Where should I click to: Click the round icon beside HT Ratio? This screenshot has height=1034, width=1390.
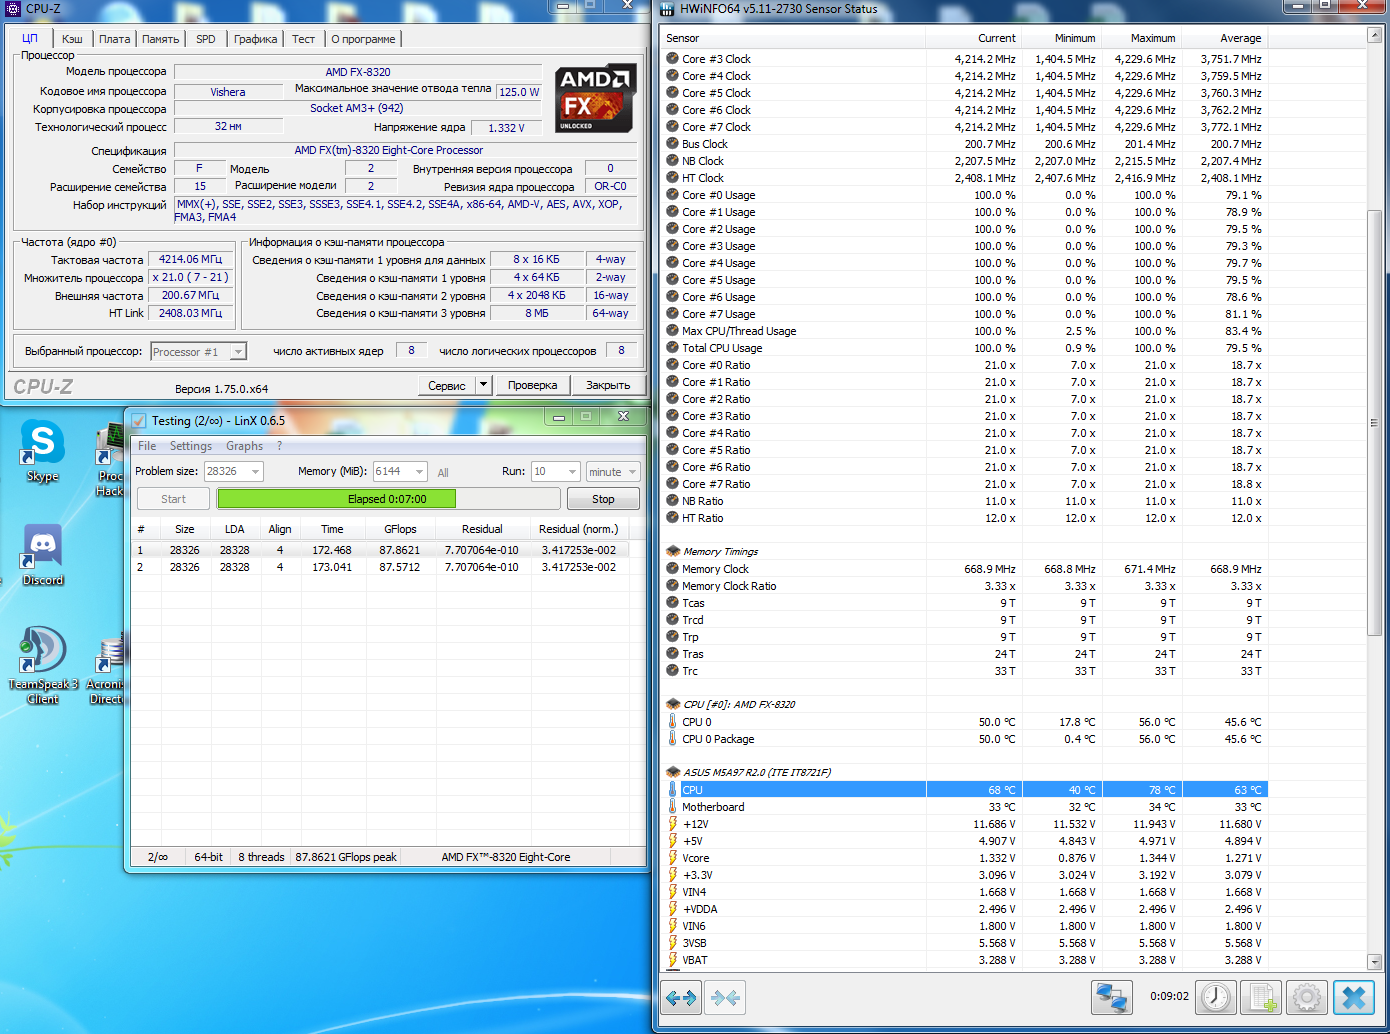(673, 518)
